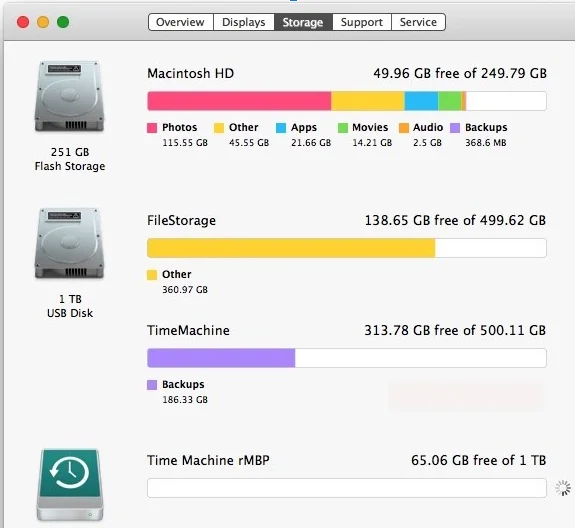Image resolution: width=575 pixels, height=528 pixels.
Task: Click the purple Backups swatch under TimeMachine
Action: coord(152,385)
